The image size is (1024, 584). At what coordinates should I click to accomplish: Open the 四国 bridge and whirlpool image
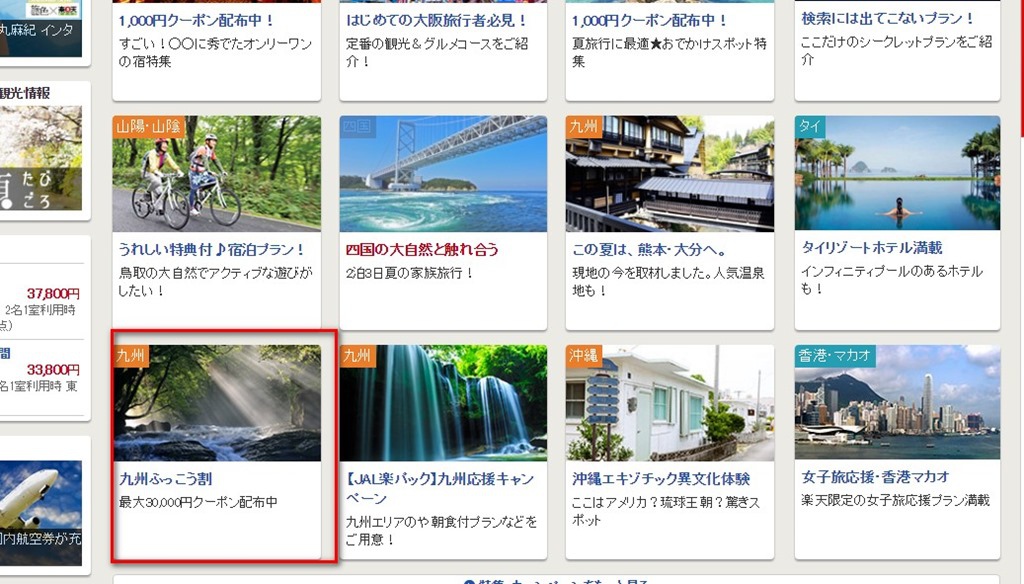[443, 174]
